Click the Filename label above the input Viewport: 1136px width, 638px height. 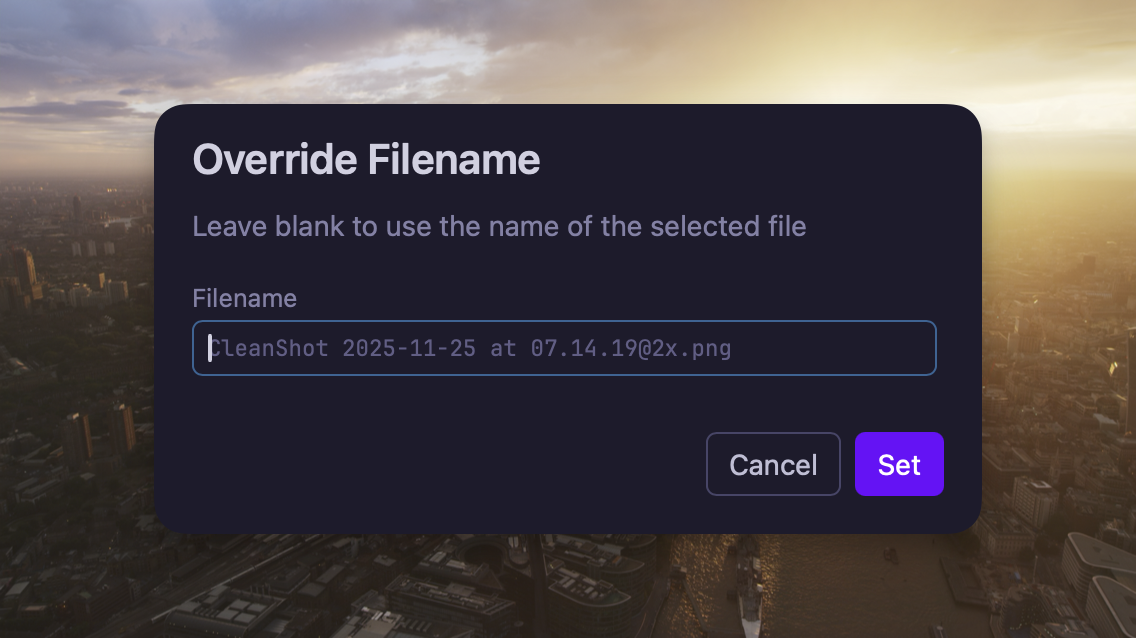244,298
